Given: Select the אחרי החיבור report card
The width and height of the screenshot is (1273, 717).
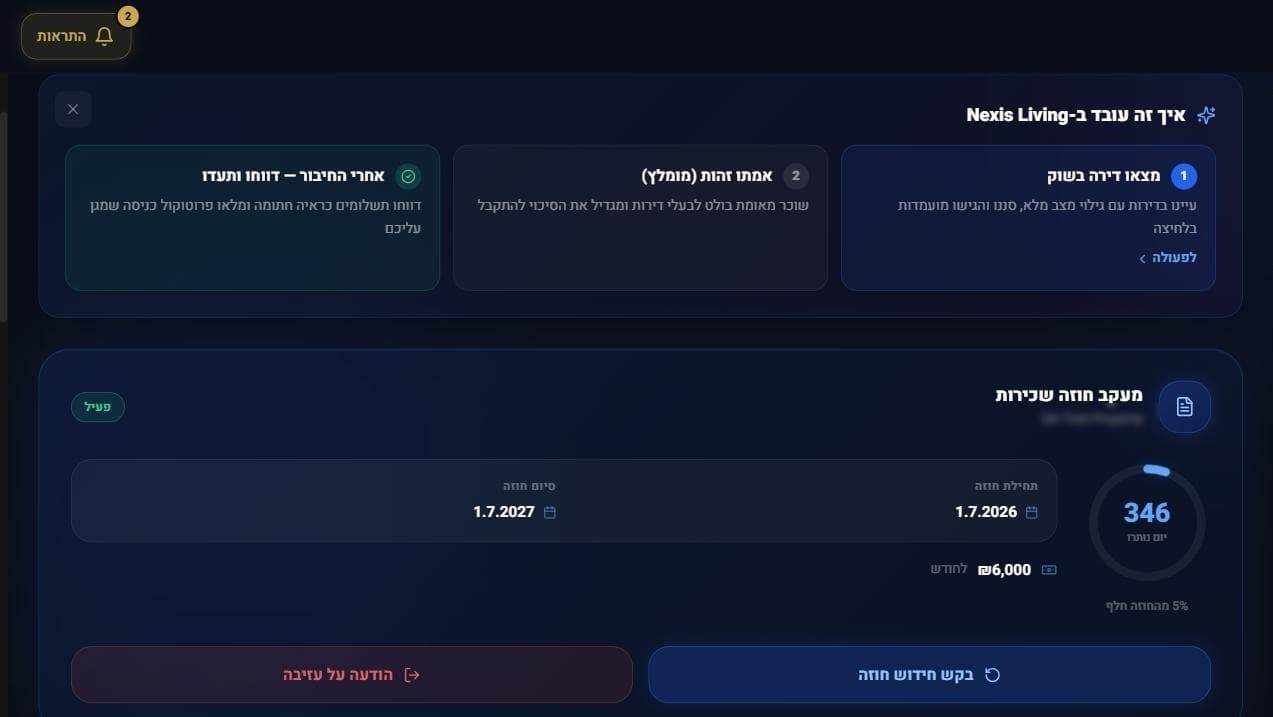Looking at the screenshot, I should (252, 218).
